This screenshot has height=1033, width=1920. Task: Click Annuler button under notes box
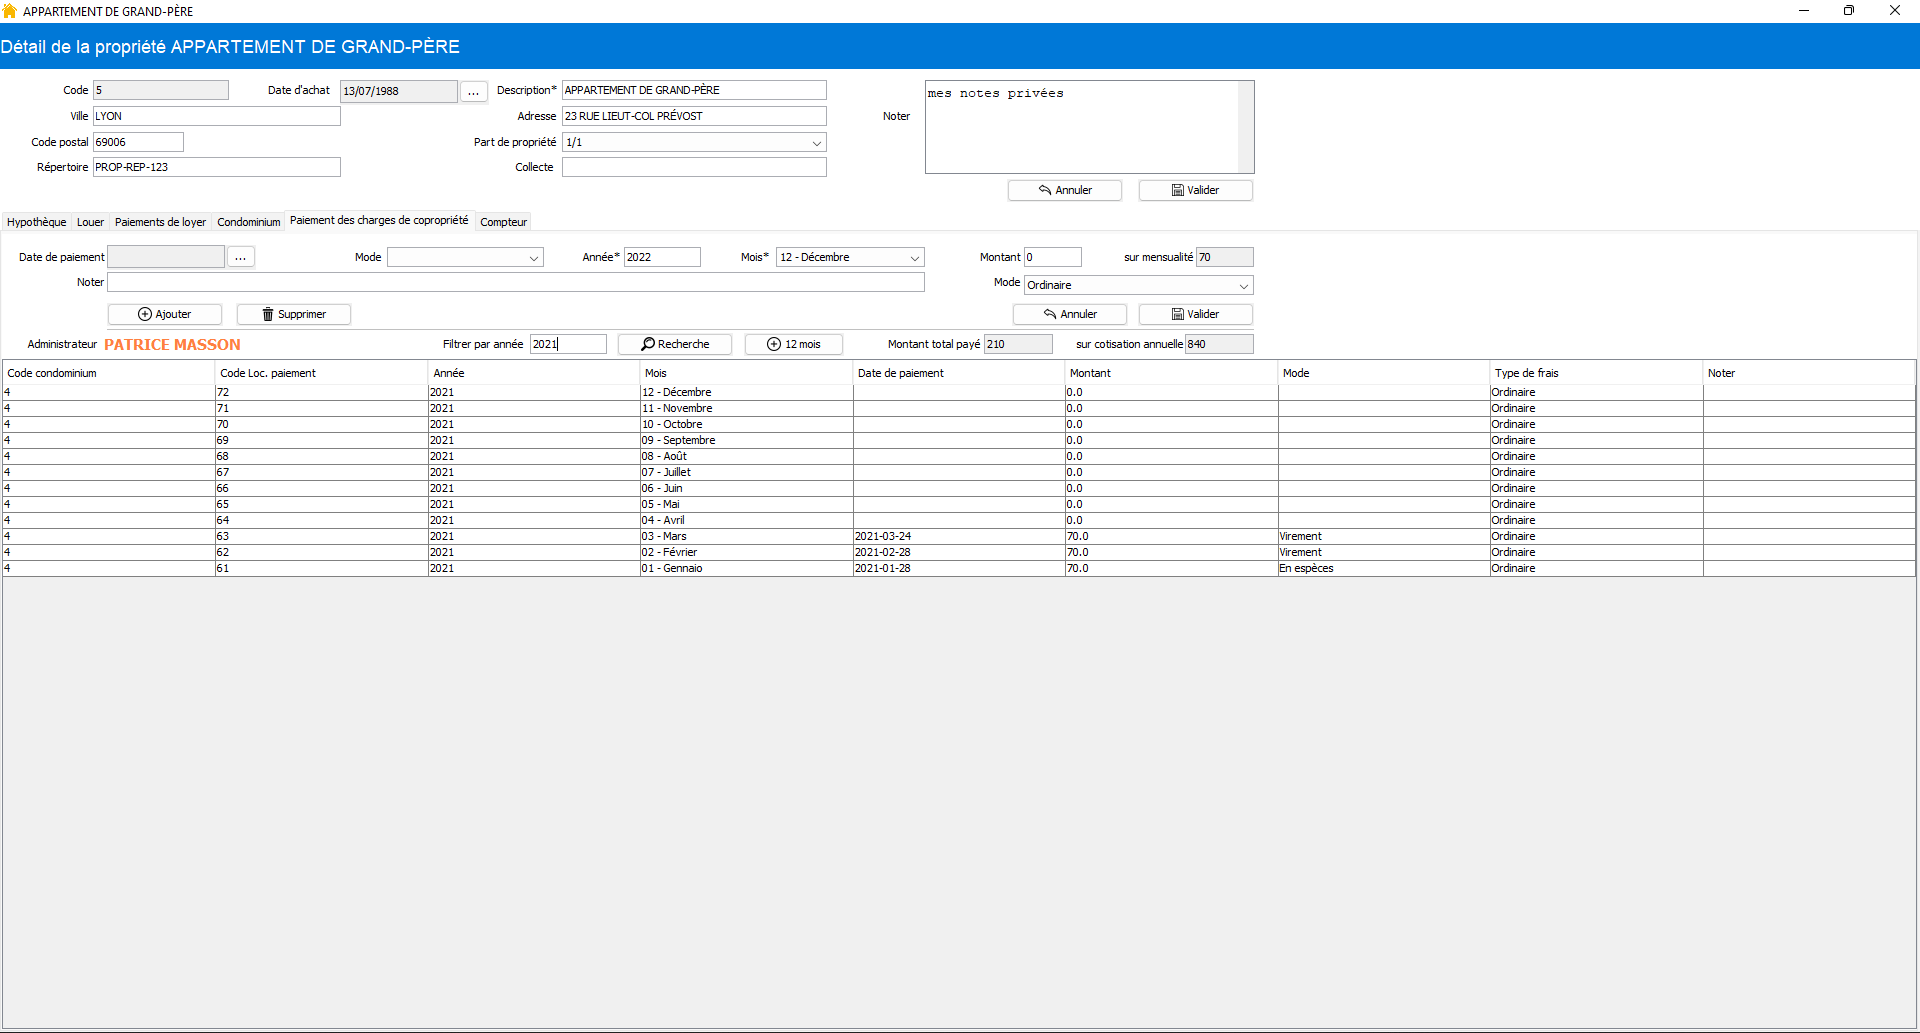(1065, 190)
